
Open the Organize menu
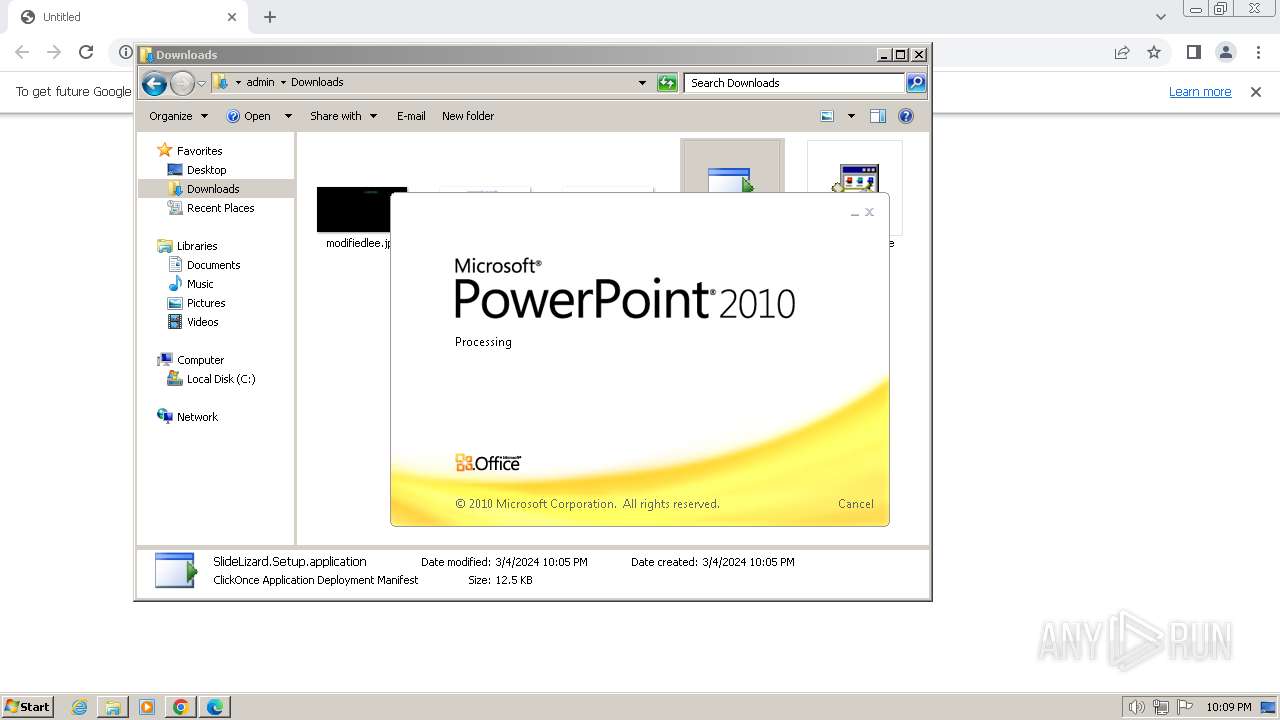pos(178,116)
